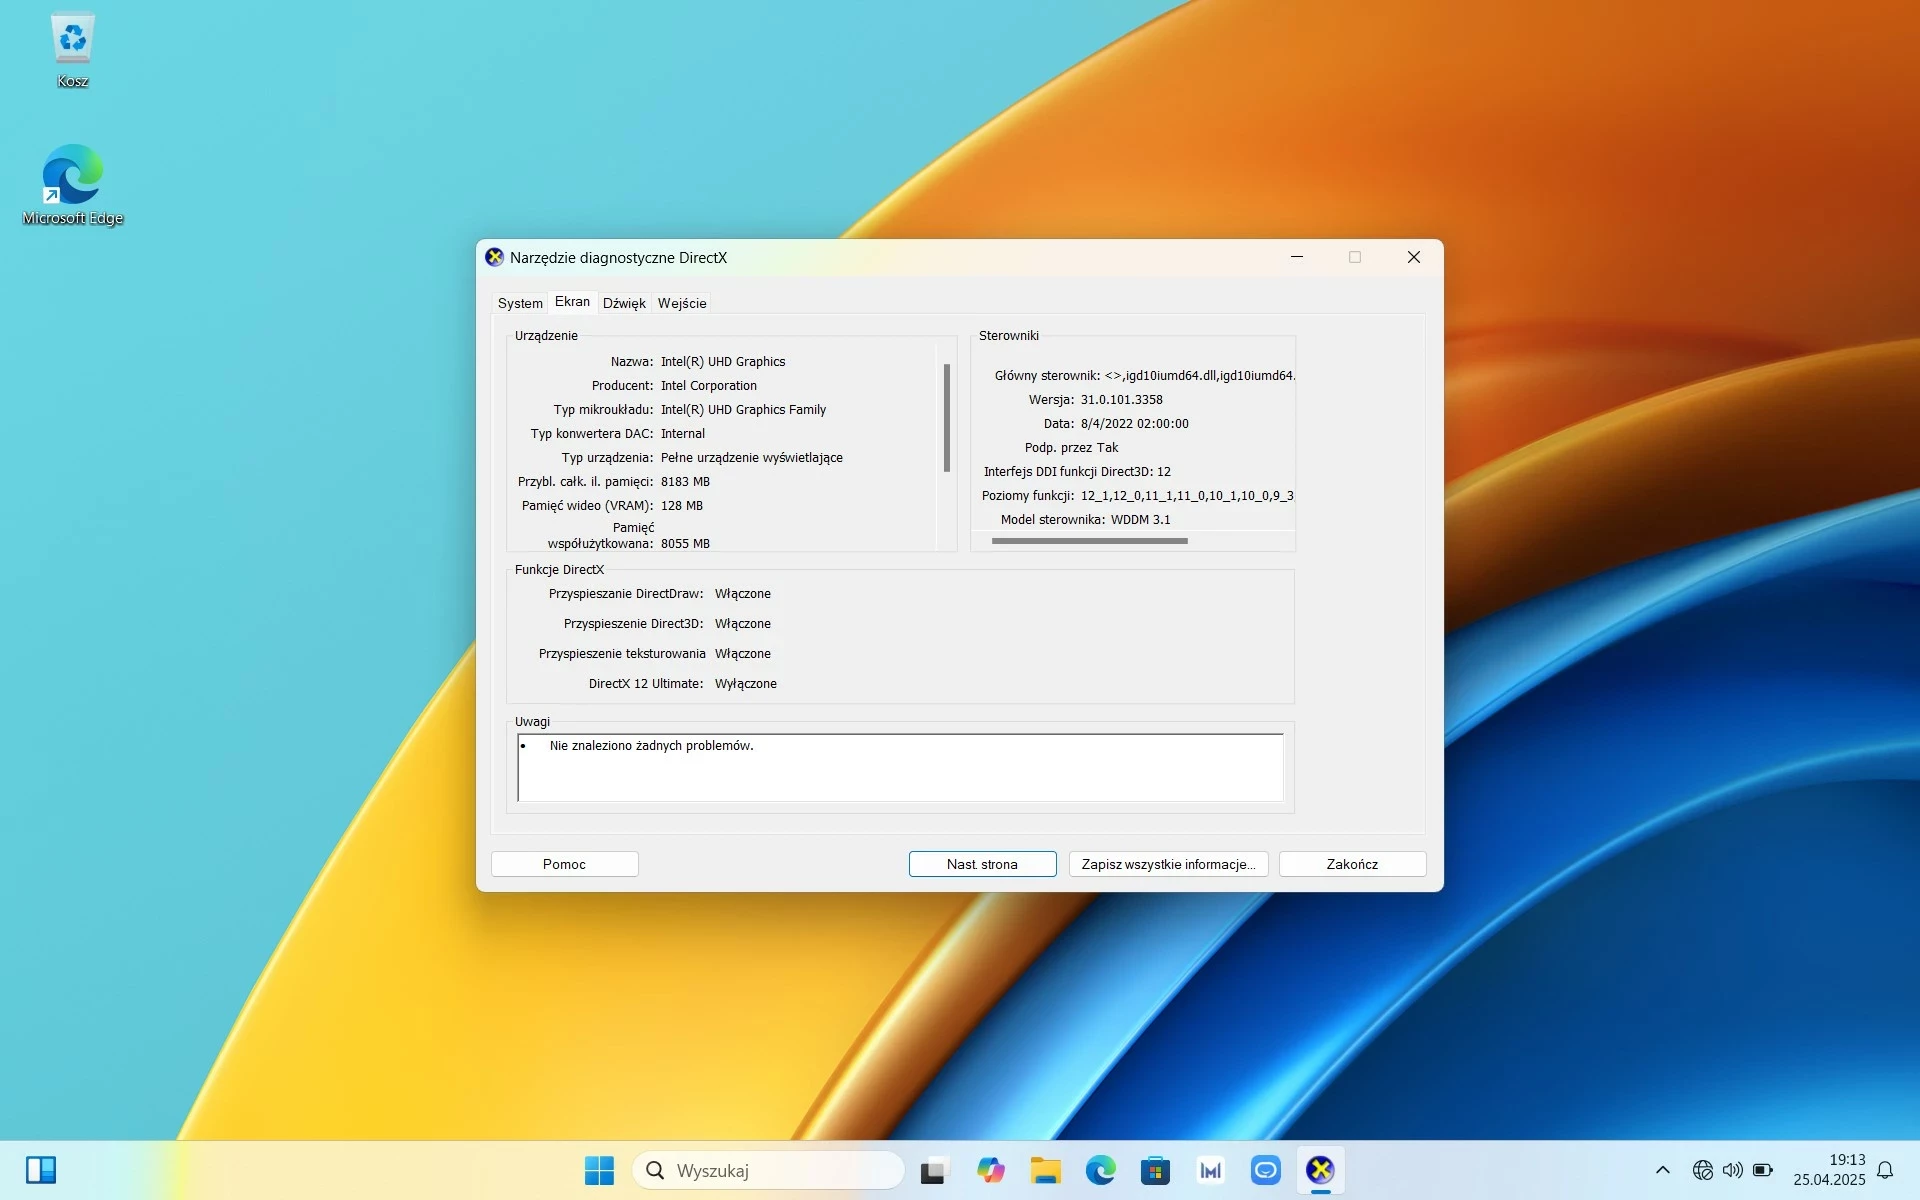Open notifications via the bell icon
The height and width of the screenshot is (1200, 1920).
click(x=1884, y=1170)
